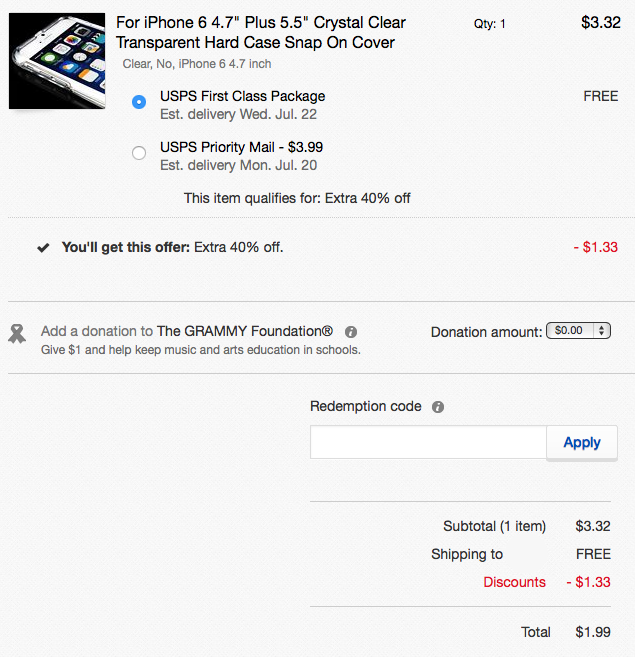Click the iPhone 6 Crystal Clear case title
635x657 pixels.
tap(261, 32)
